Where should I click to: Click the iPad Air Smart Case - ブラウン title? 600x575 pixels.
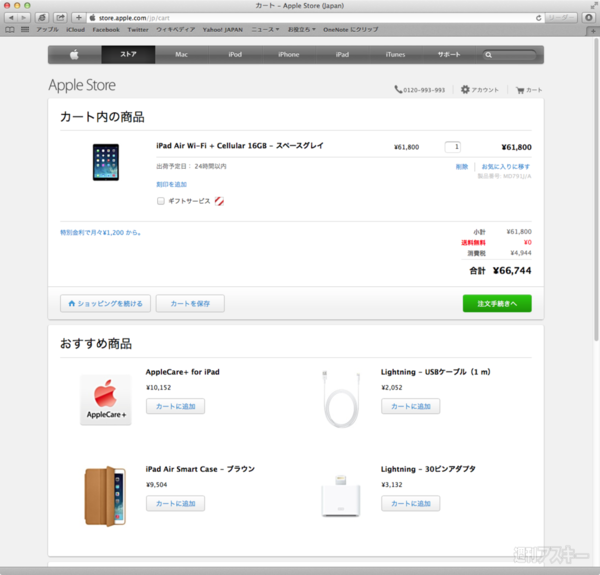pyautogui.click(x=200, y=469)
